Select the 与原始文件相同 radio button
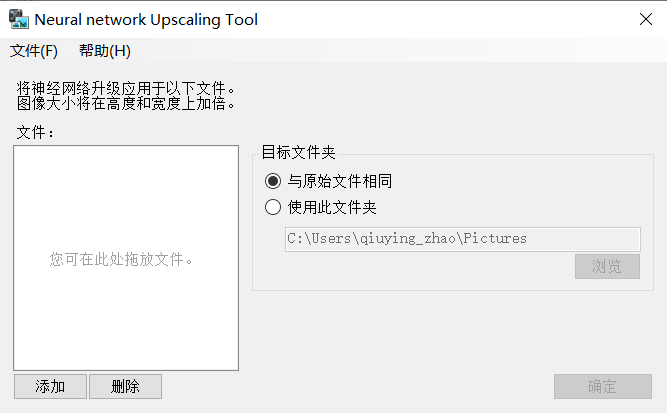 pos(273,181)
